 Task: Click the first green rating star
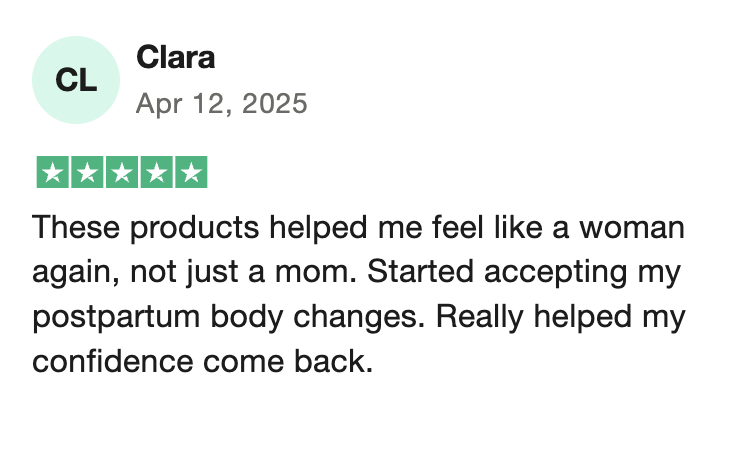53,172
